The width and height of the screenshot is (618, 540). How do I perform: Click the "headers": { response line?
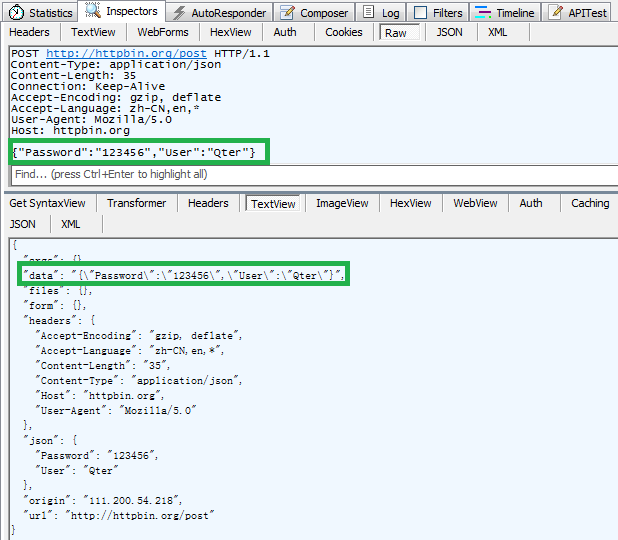(59, 320)
